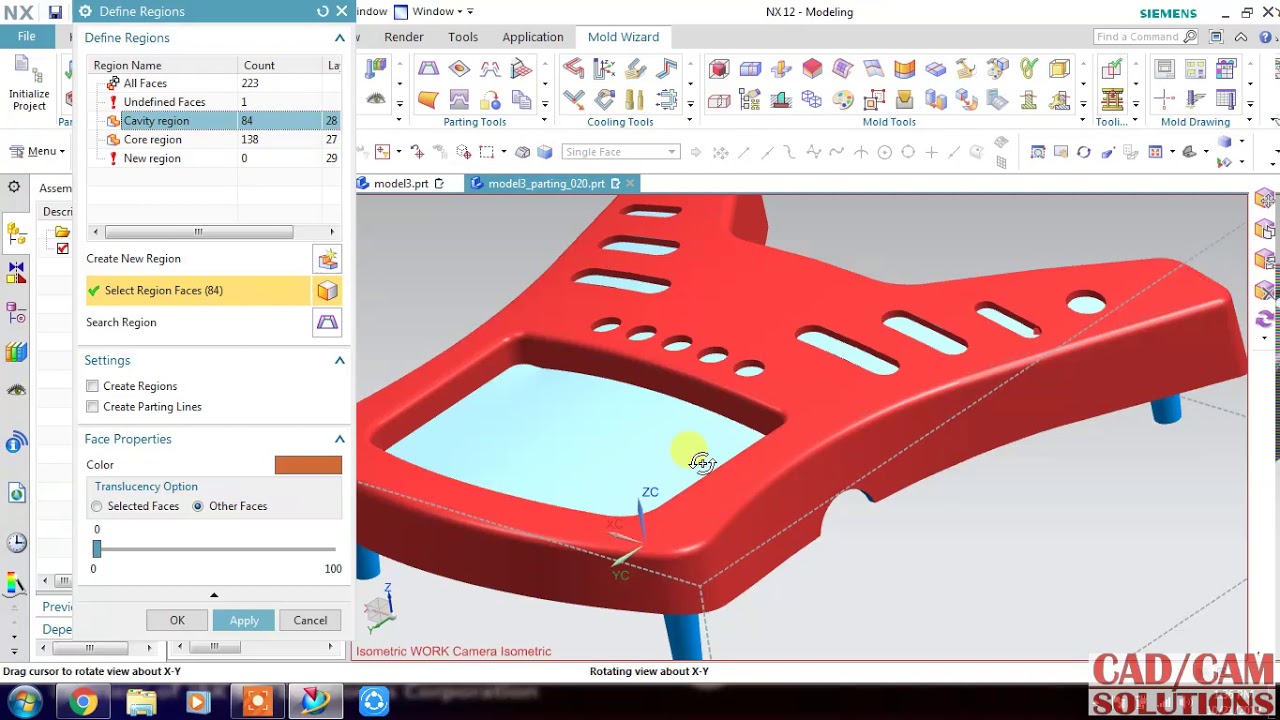Click the orange wedge icon in Parting Tools
1280x720 pixels.
[428, 100]
